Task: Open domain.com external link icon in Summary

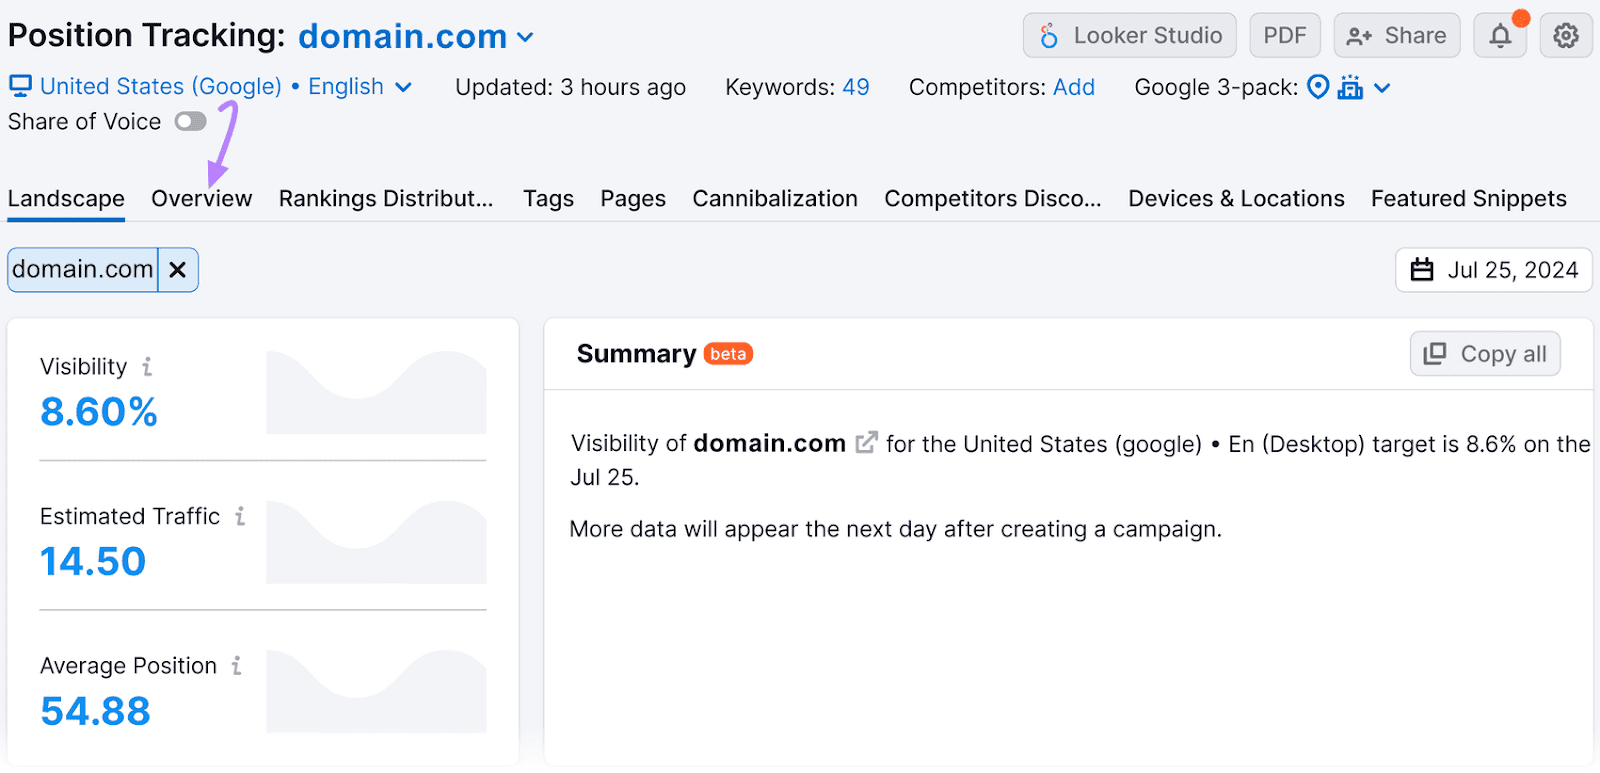Action: click(867, 442)
